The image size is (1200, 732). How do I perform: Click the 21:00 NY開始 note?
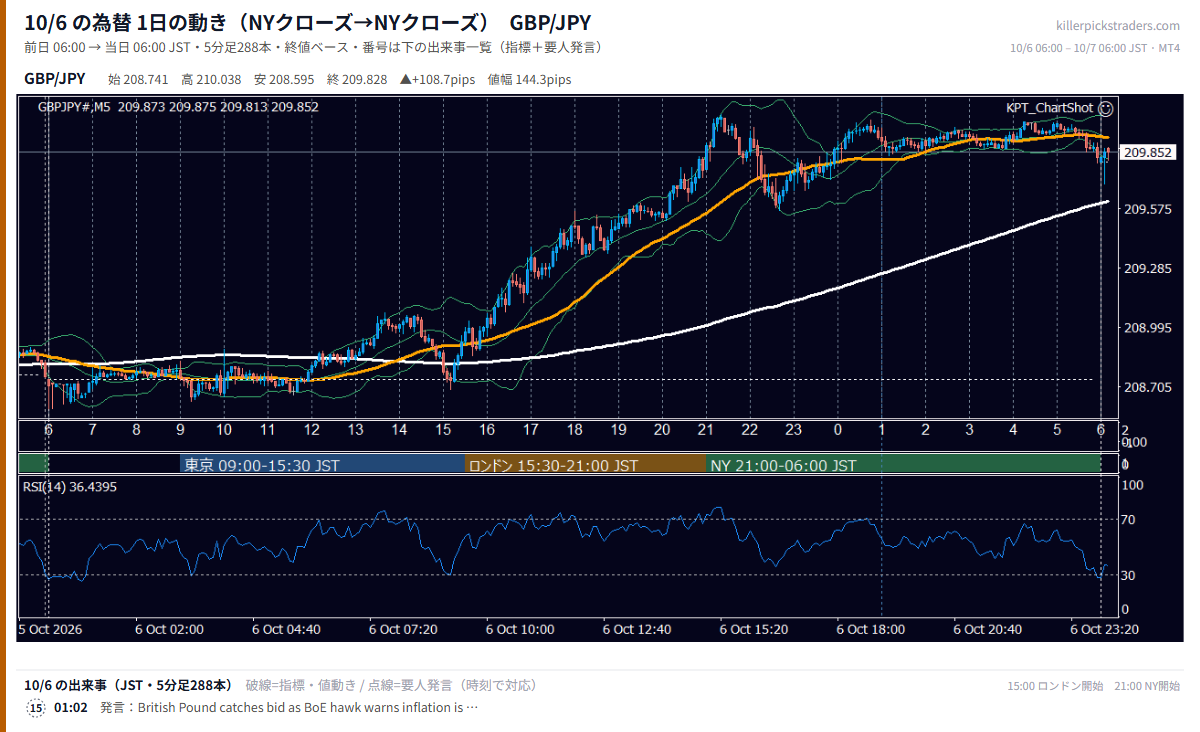tap(1147, 686)
